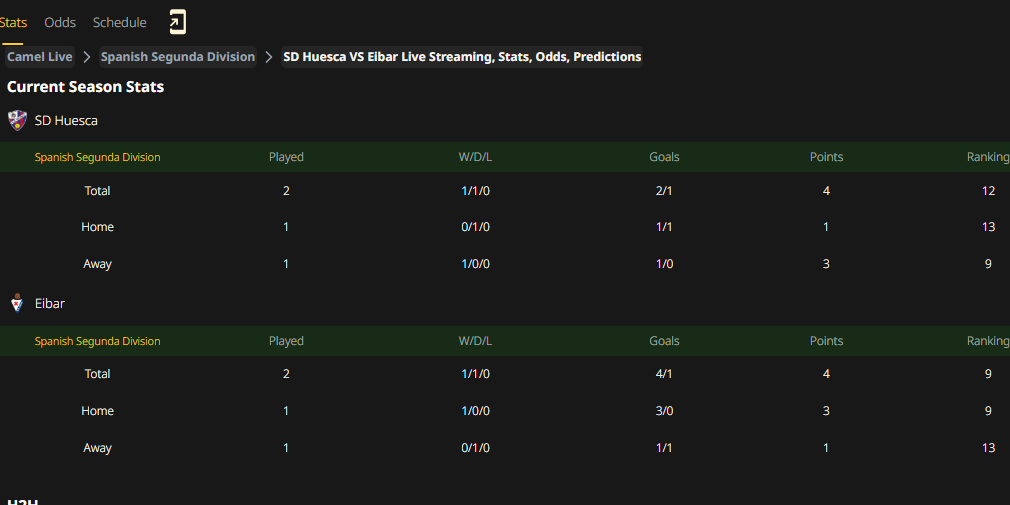
Task: Open the Eibar team name link
Action: point(50,303)
